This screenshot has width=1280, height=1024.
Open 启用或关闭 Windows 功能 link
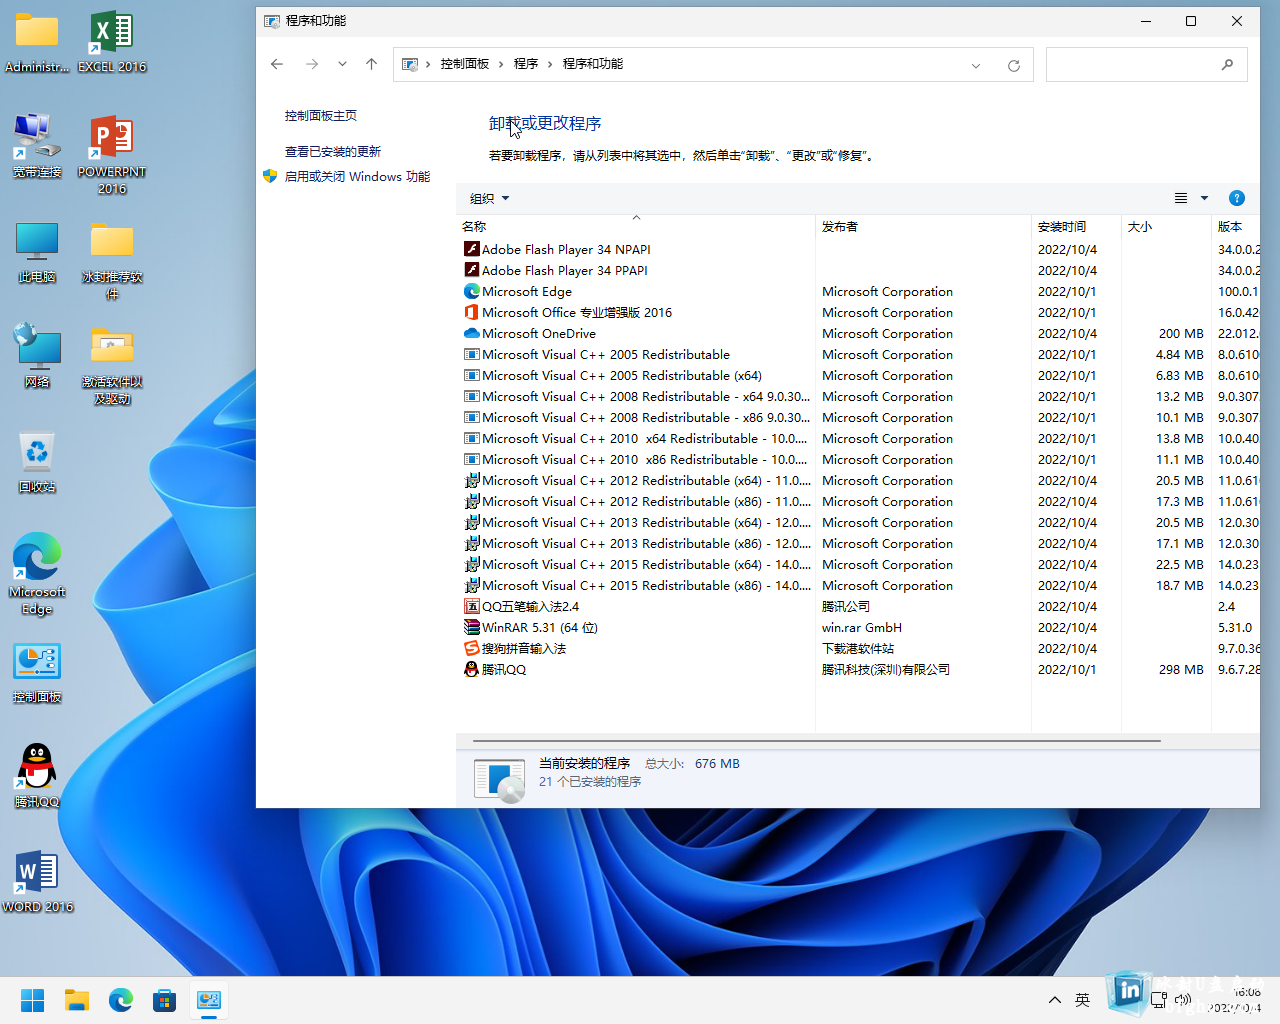[357, 177]
